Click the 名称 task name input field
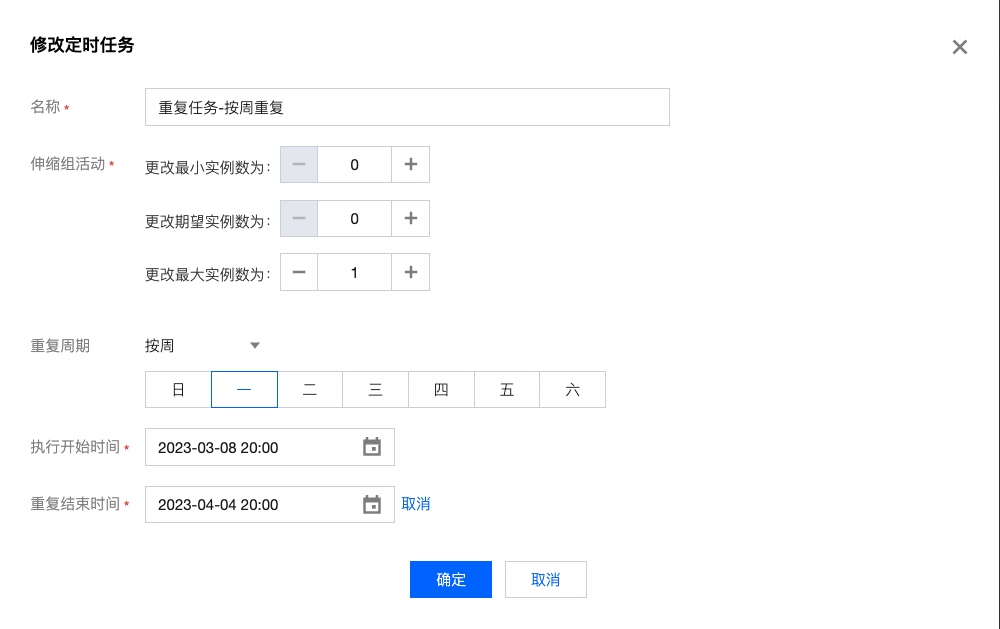This screenshot has height=629, width=1000. pos(407,107)
